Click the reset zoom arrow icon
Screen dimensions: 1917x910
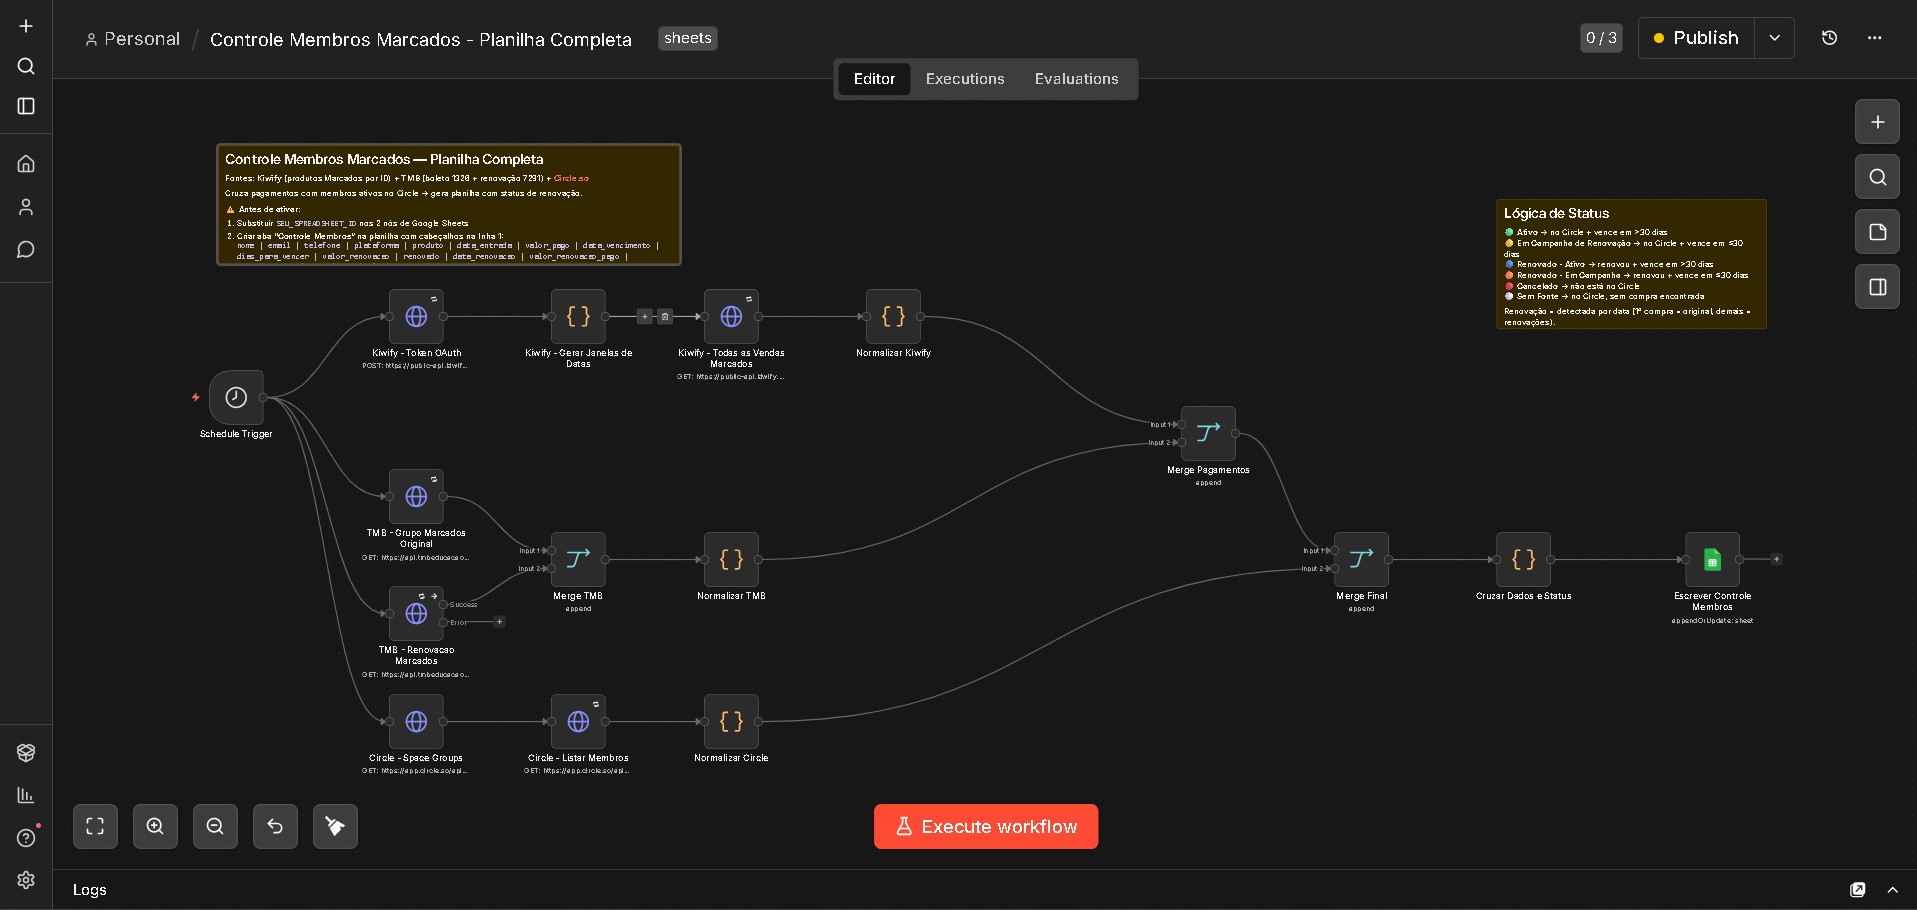(275, 826)
